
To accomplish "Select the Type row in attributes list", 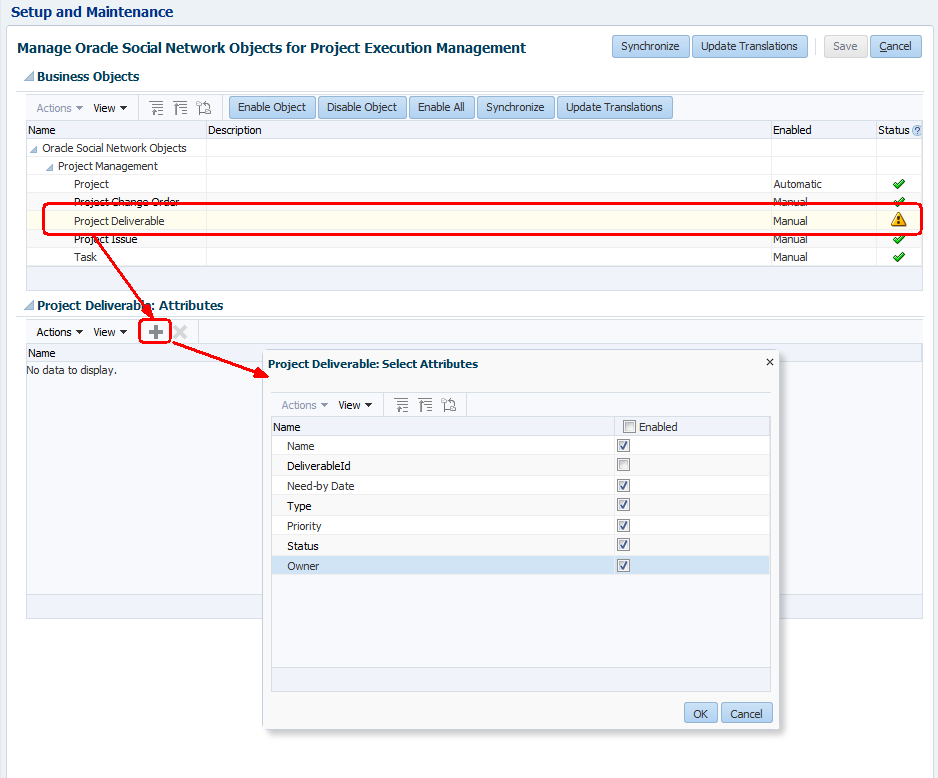I will tap(520, 505).
